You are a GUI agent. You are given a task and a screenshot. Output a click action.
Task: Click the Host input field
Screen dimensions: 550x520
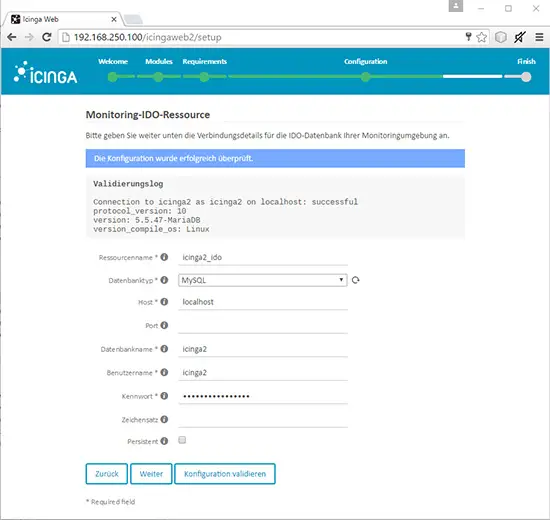pos(263,302)
